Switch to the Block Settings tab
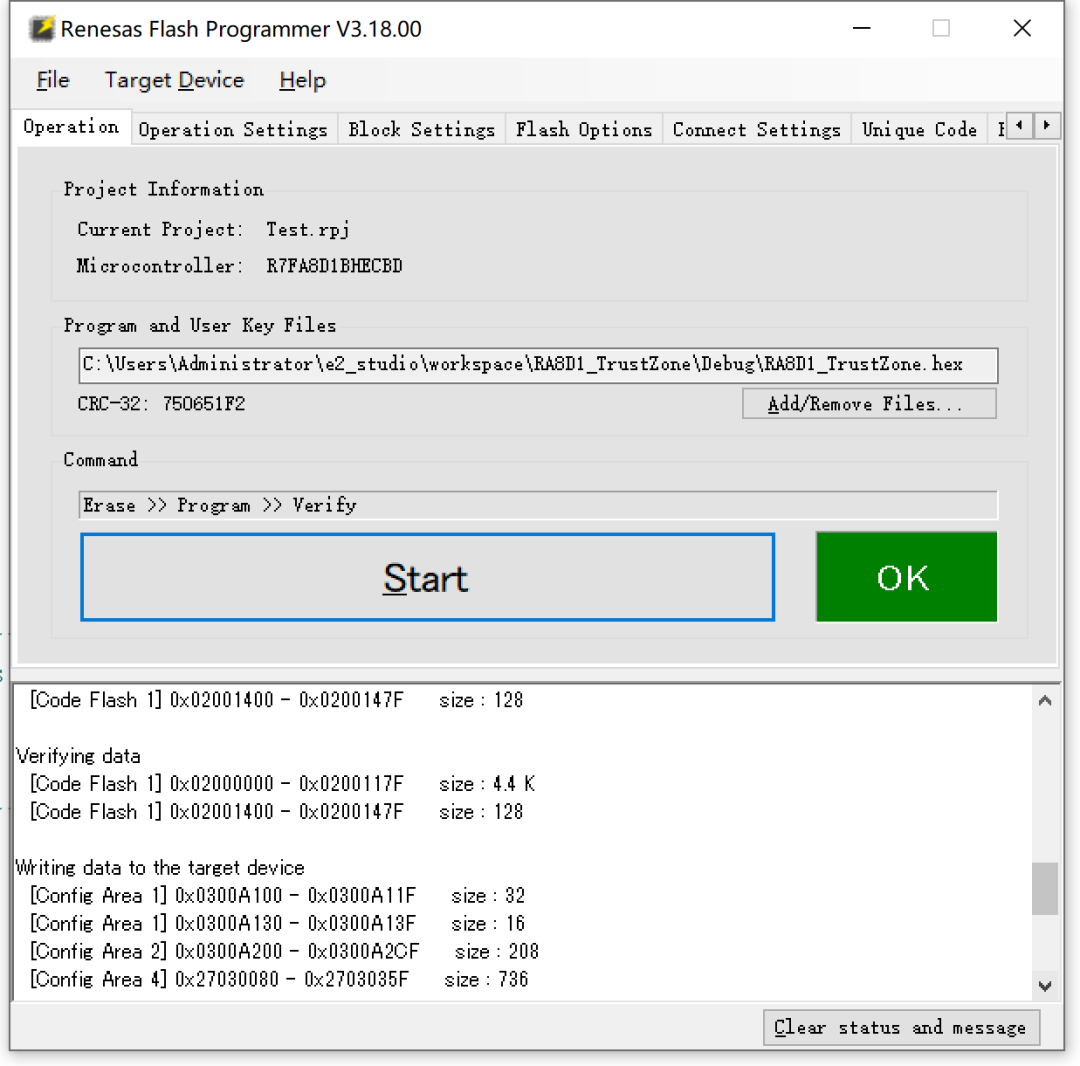The width and height of the screenshot is (1080, 1066). (x=421, y=129)
